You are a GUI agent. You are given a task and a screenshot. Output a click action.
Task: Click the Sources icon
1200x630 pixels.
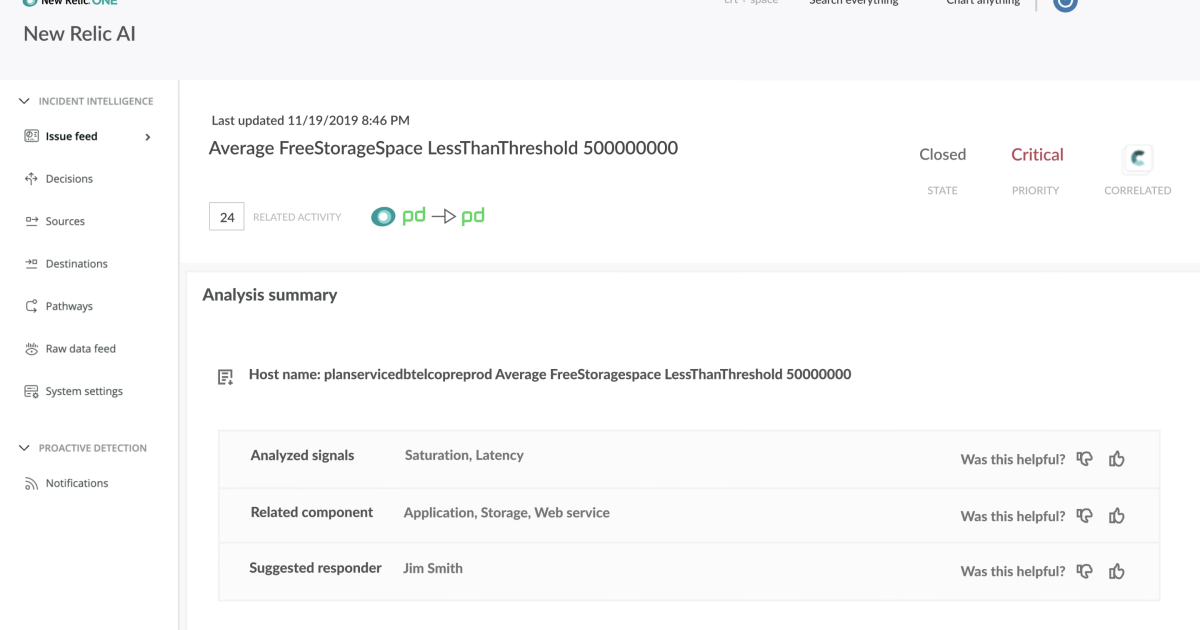pyautogui.click(x=30, y=221)
